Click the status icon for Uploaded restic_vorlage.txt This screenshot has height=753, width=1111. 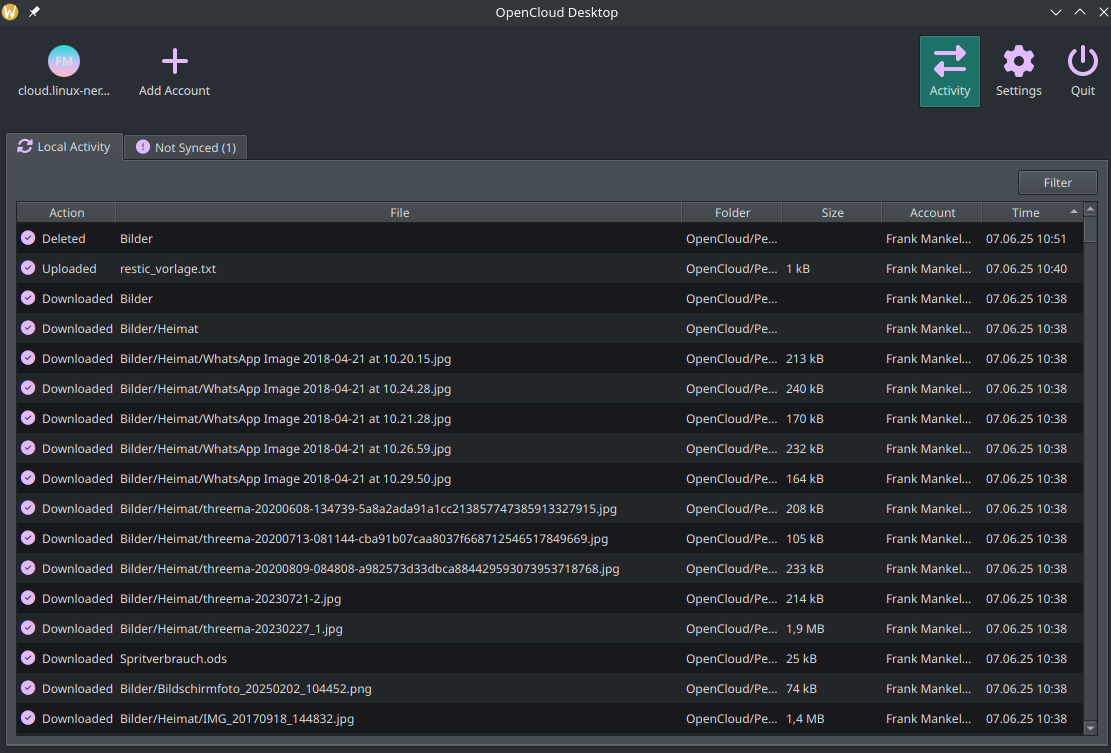28,268
